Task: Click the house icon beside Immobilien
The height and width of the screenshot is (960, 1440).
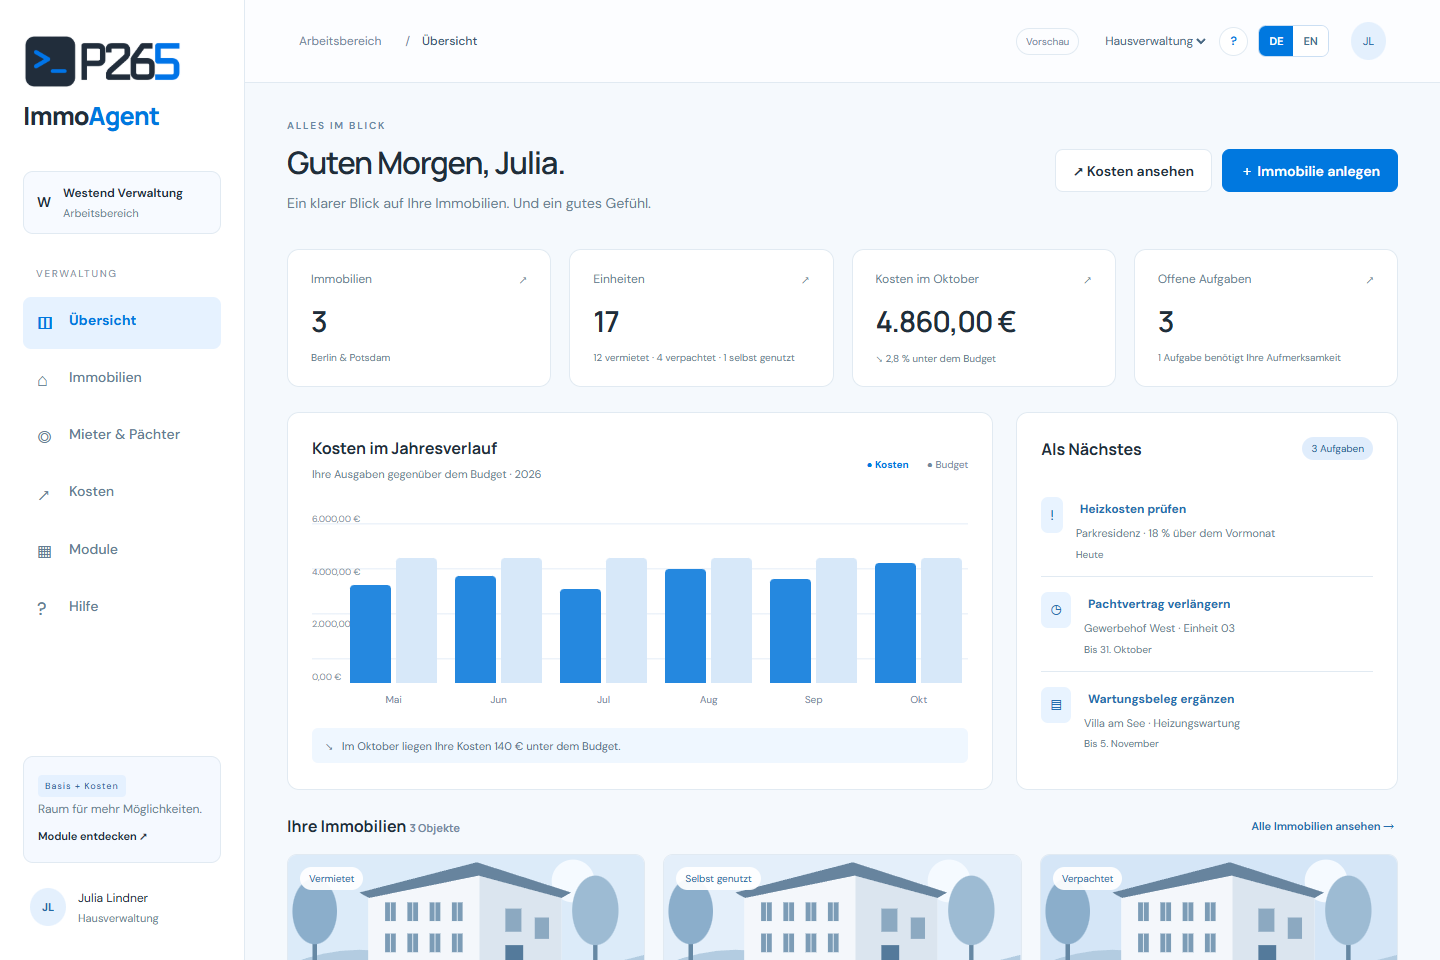Action: [43, 381]
